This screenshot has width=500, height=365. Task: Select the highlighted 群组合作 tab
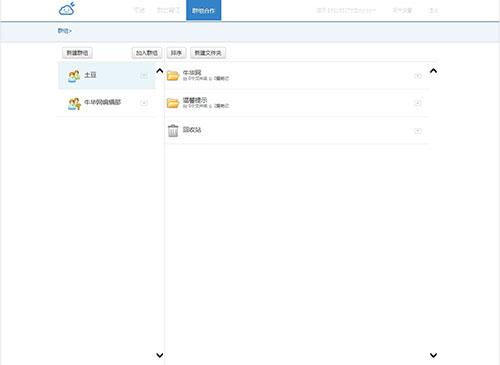click(203, 10)
